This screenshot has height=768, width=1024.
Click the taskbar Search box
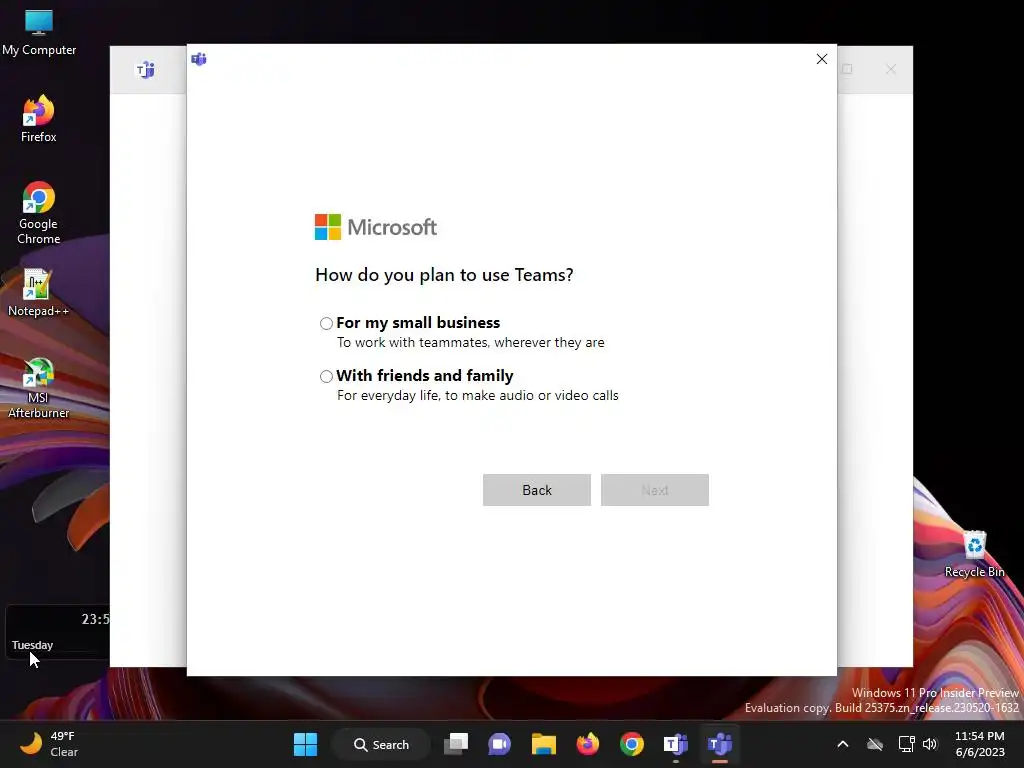381,744
